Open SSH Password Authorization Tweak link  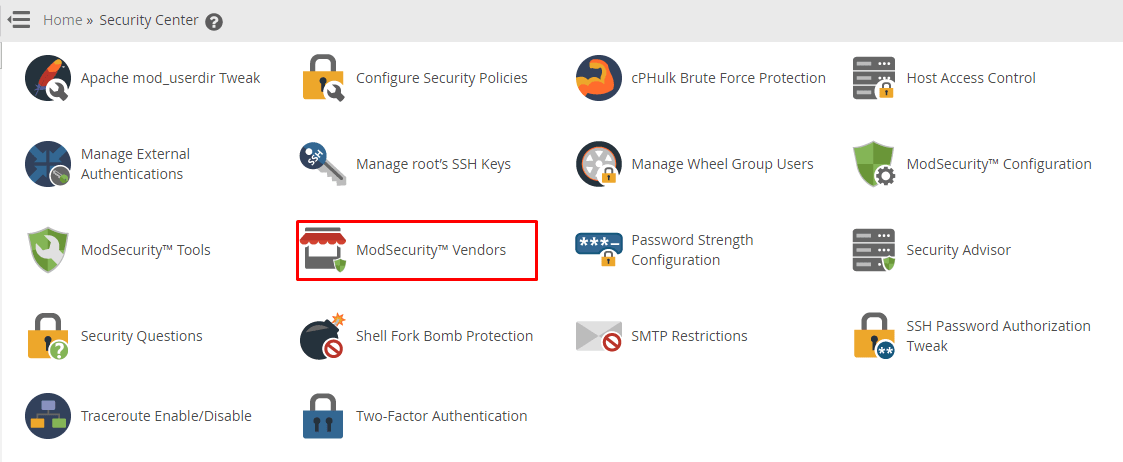998,336
